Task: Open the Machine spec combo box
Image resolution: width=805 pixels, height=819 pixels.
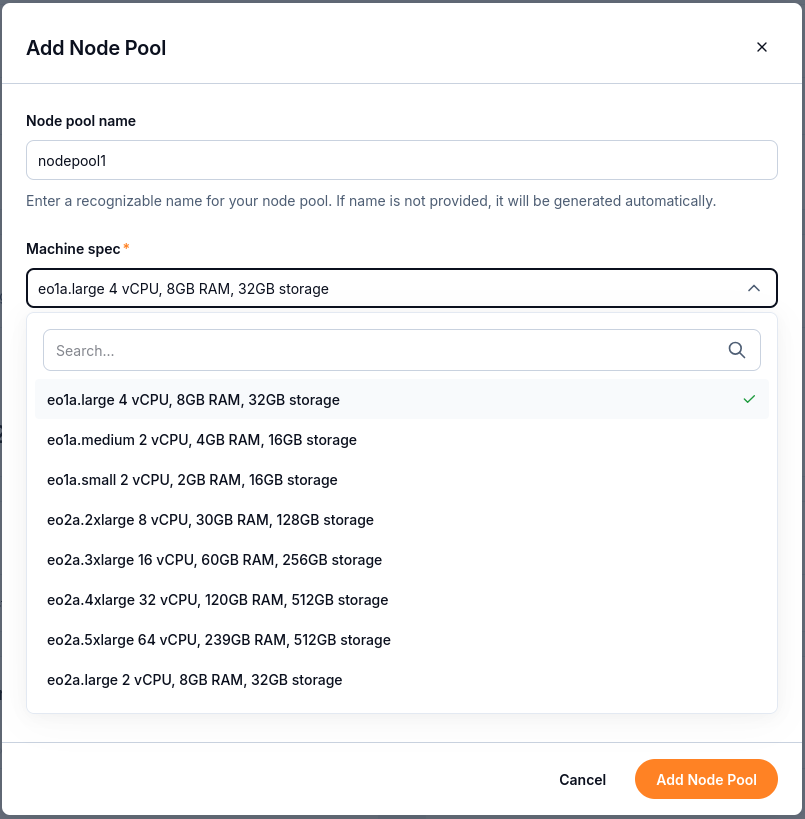Action: tap(402, 288)
